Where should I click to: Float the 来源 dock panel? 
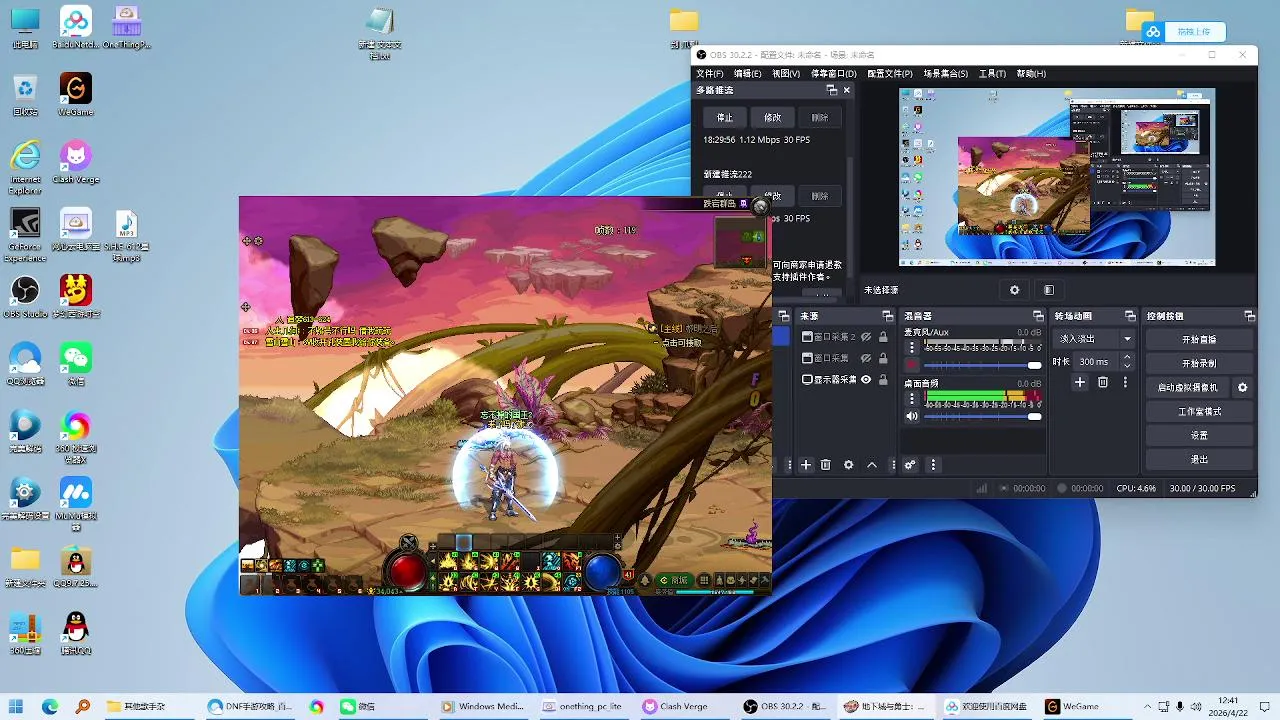[x=886, y=316]
